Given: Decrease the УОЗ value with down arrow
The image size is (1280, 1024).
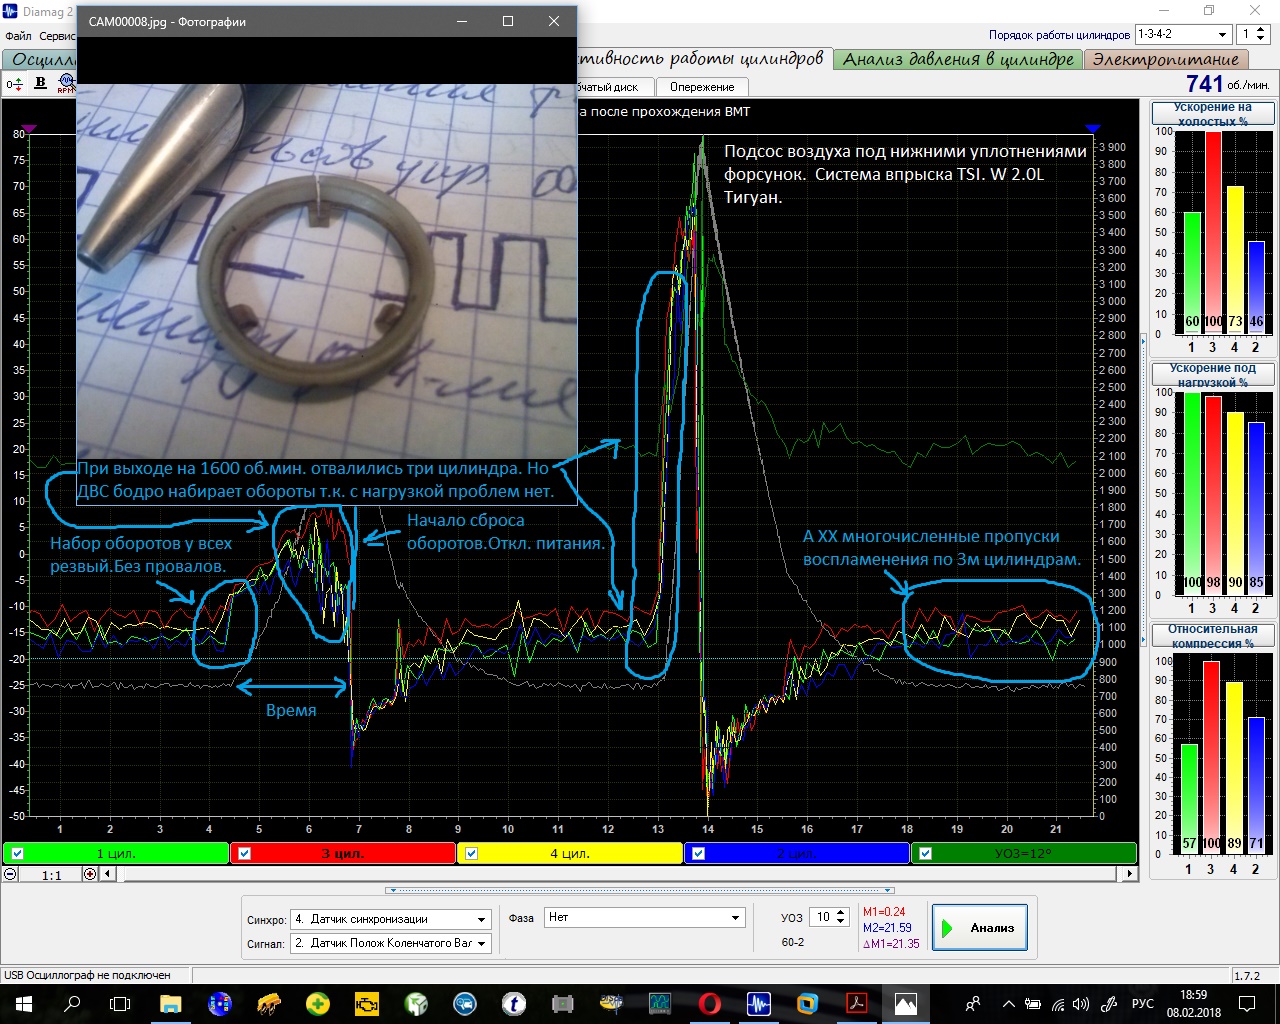Looking at the screenshot, I should tap(841, 922).
